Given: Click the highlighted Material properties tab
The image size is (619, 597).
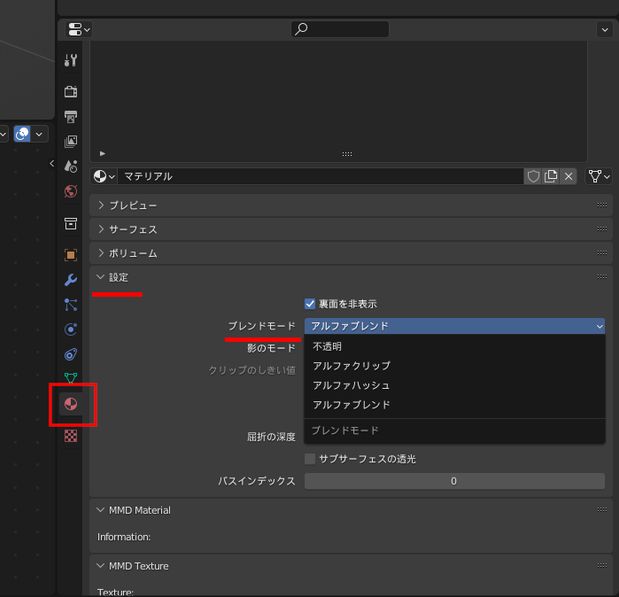Looking at the screenshot, I should tap(71, 404).
